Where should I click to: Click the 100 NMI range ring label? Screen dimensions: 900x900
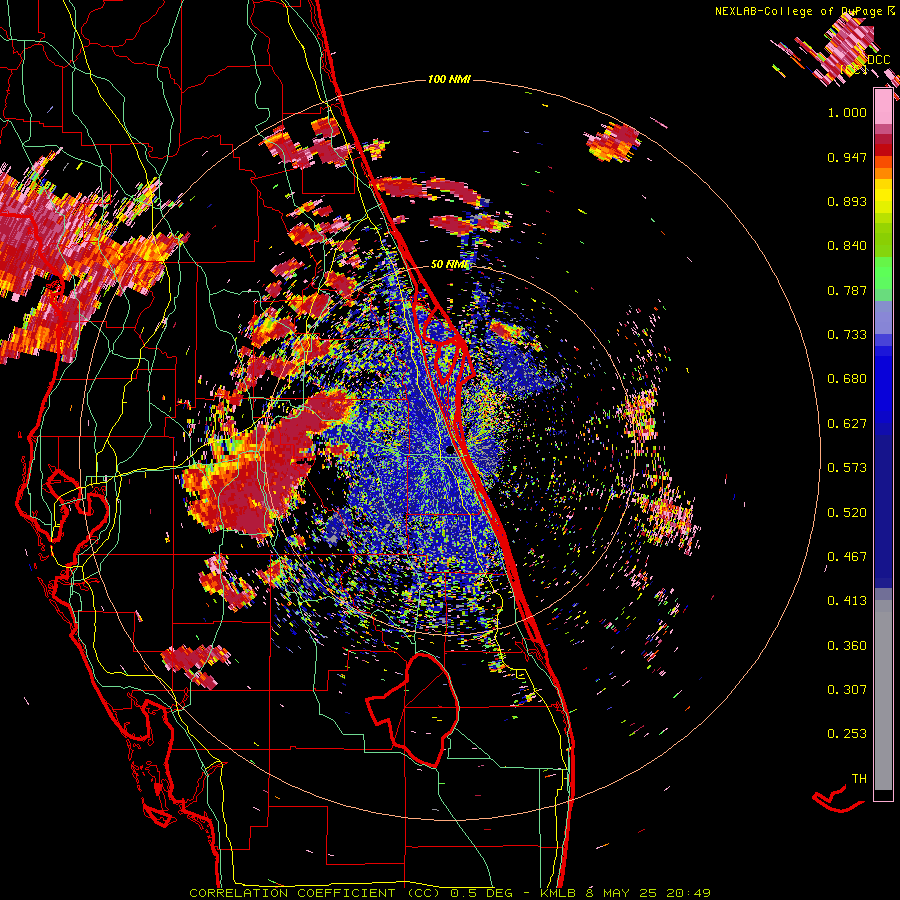(x=449, y=79)
